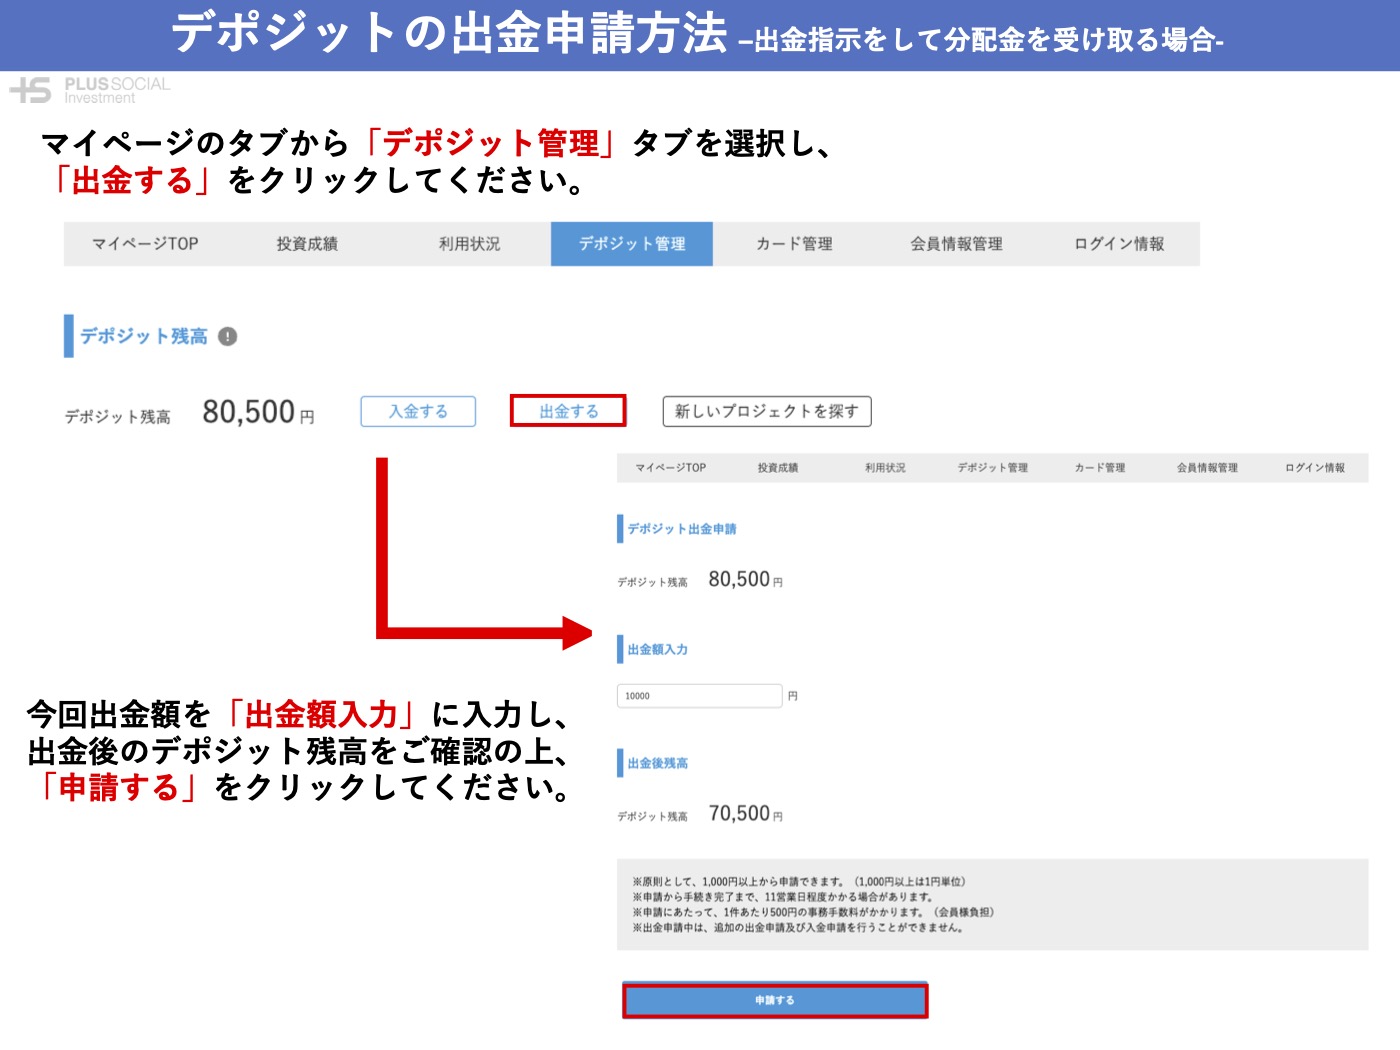Go to 会員情報管理 tab in upper navigation
This screenshot has width=1400, height=1050.
[x=956, y=244]
